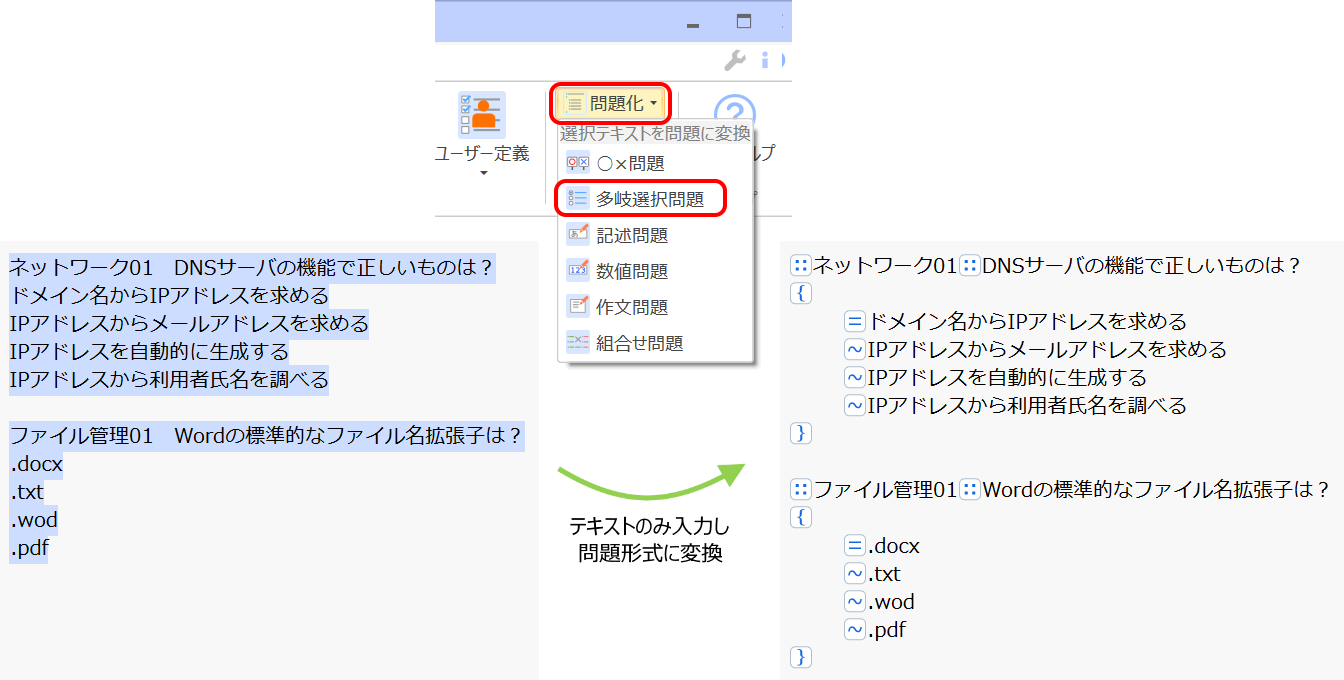Click the 数値問題 icon with 123
Image resolution: width=1344 pixels, height=680 pixels.
pos(578,271)
